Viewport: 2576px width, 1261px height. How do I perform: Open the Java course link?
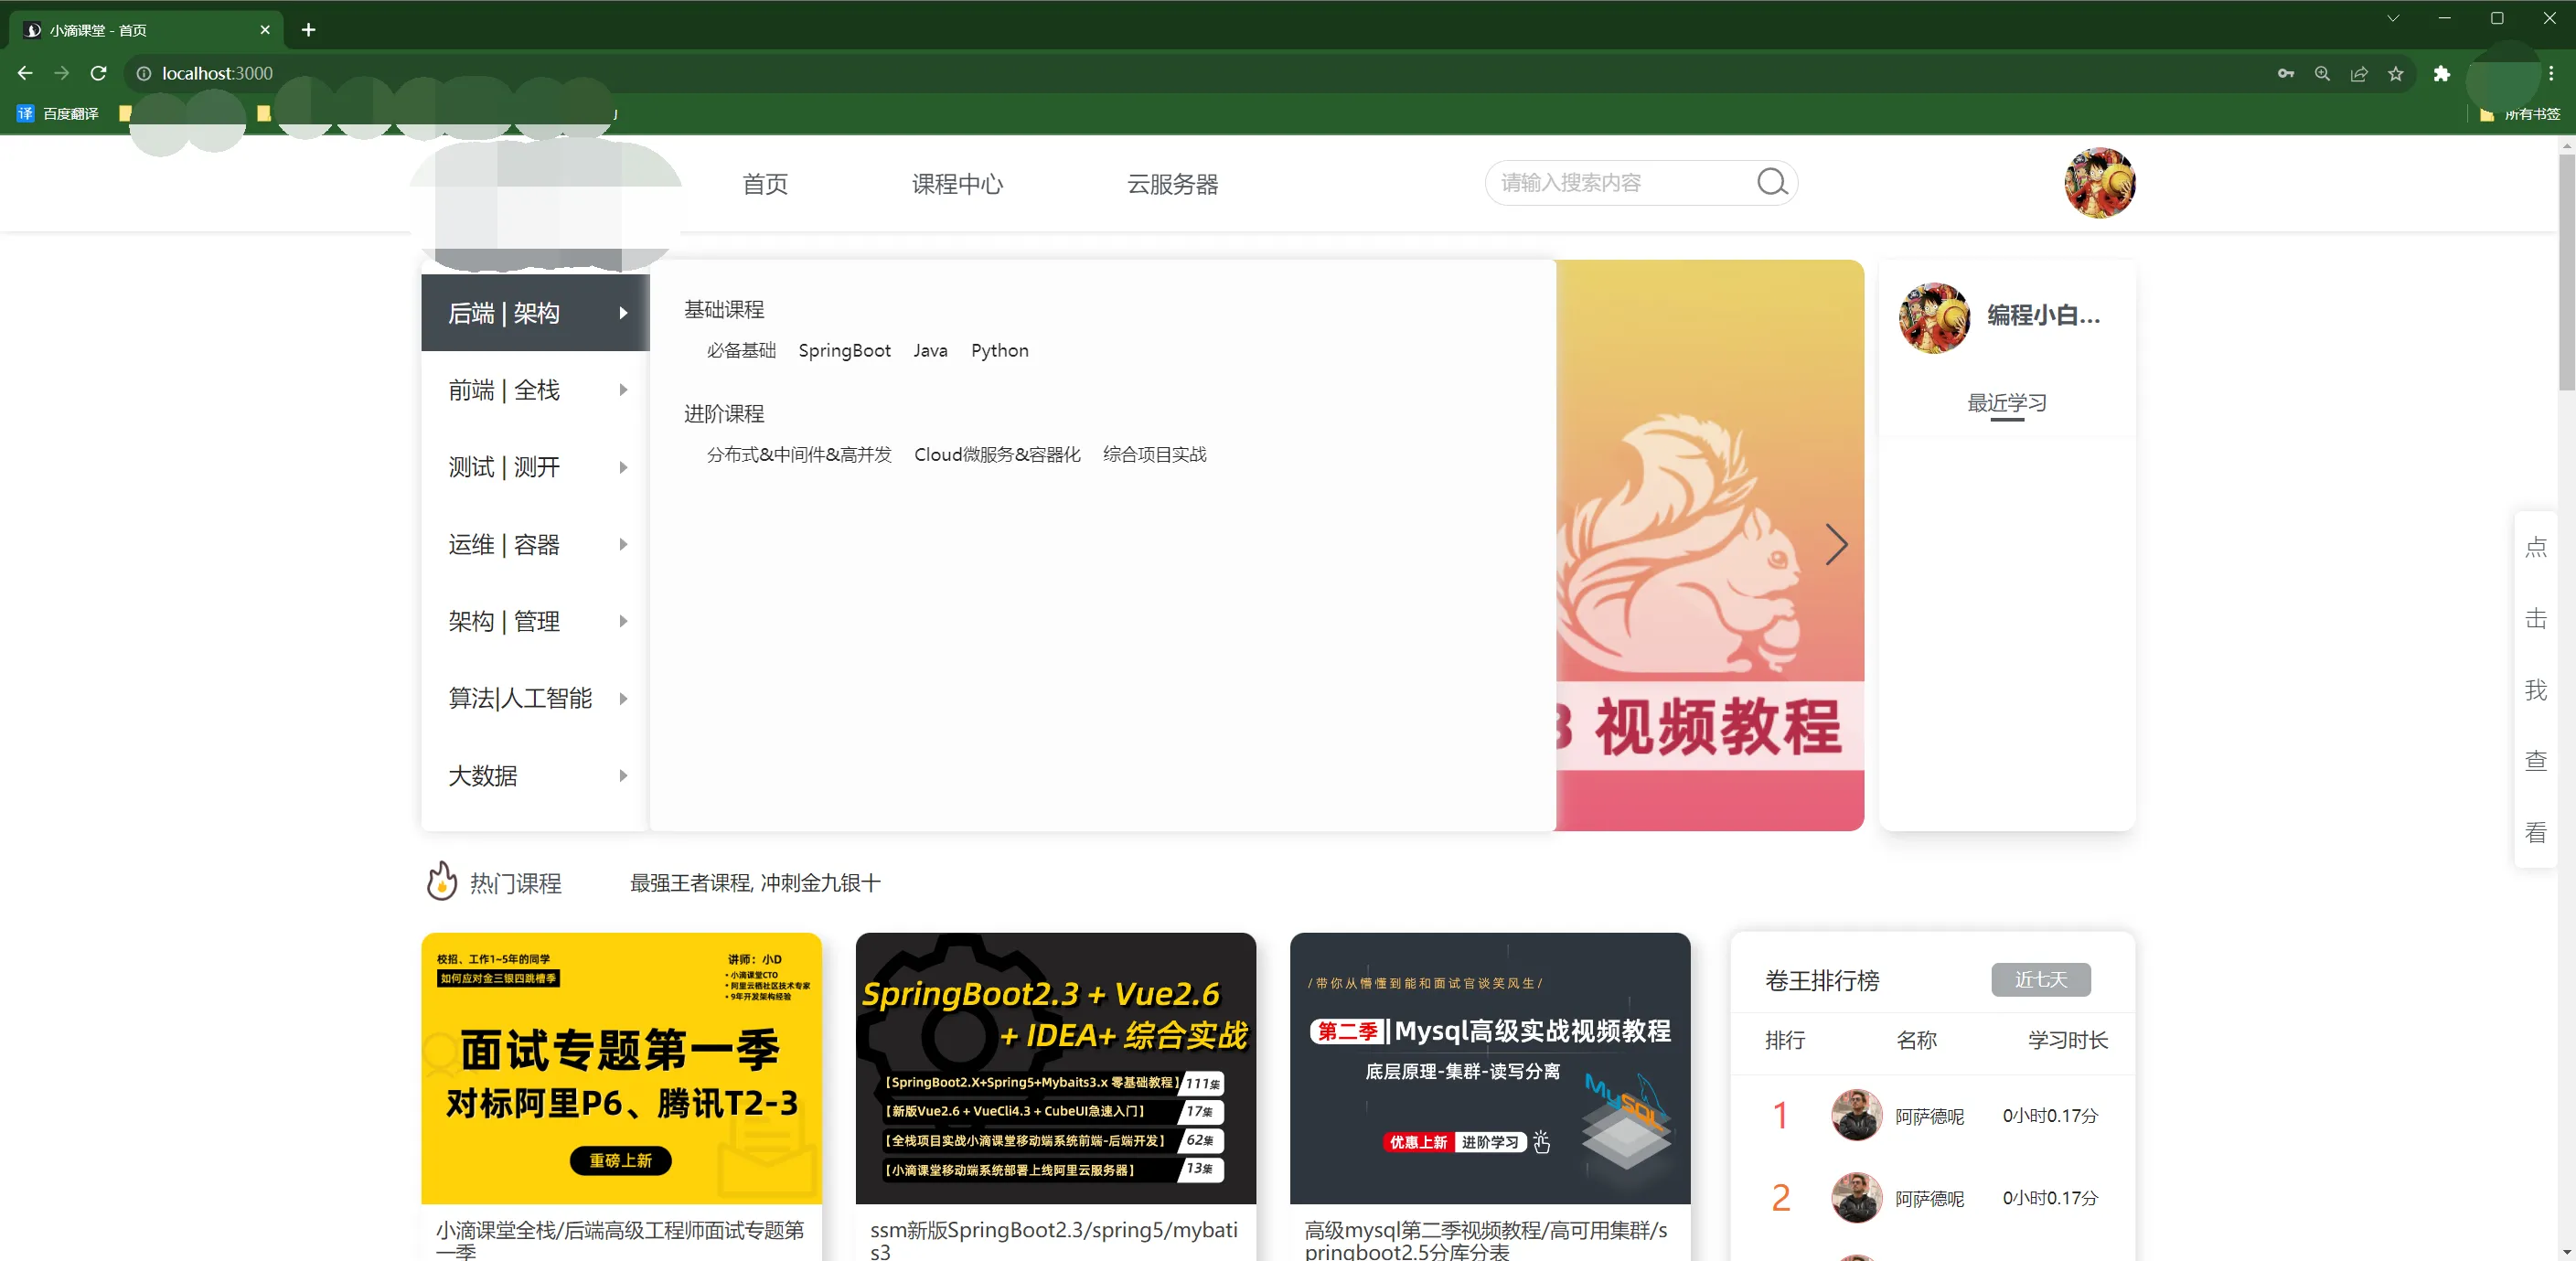coord(930,350)
